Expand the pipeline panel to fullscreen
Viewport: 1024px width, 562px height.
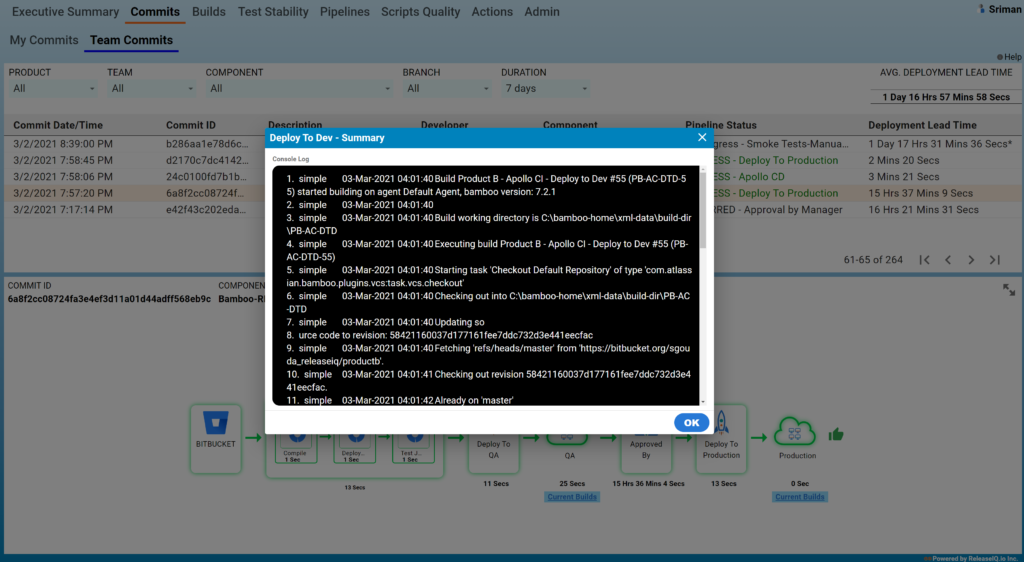(x=1009, y=289)
